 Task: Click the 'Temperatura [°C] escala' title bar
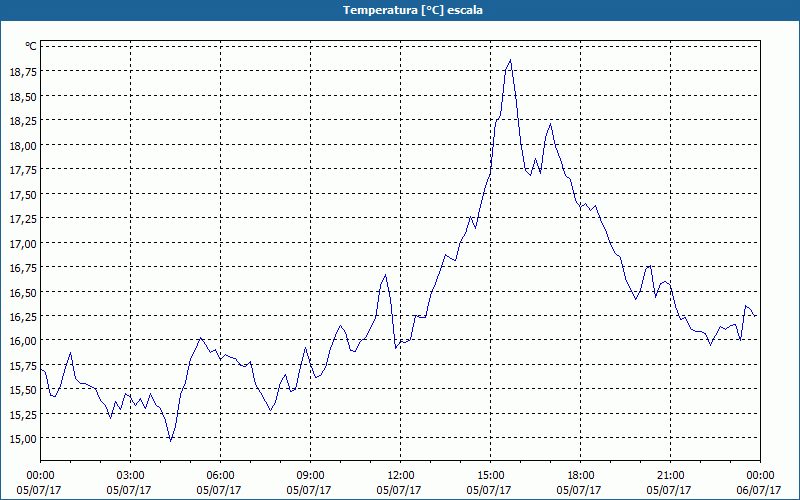pyautogui.click(x=400, y=10)
